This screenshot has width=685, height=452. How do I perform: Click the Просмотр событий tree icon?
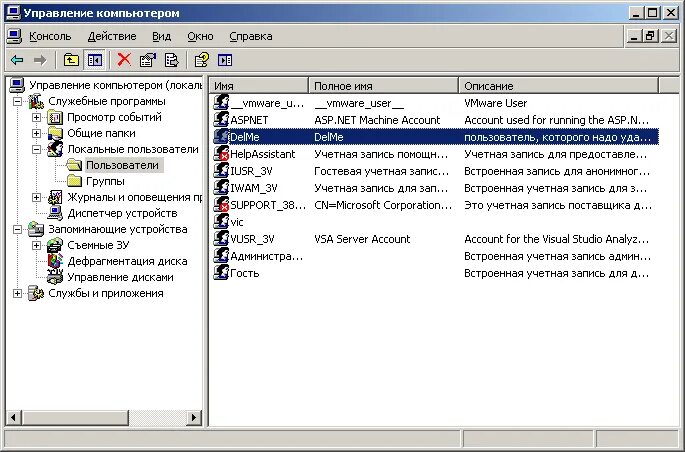click(x=55, y=117)
